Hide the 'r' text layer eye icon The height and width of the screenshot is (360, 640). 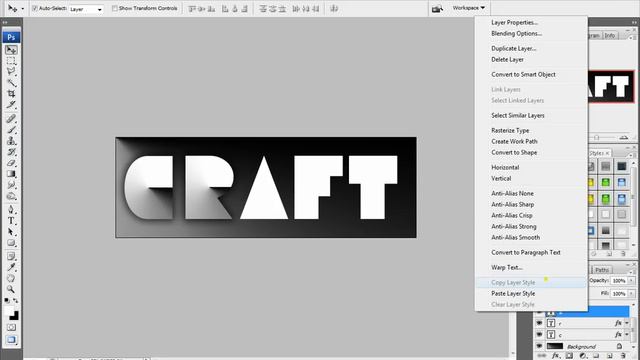539,323
